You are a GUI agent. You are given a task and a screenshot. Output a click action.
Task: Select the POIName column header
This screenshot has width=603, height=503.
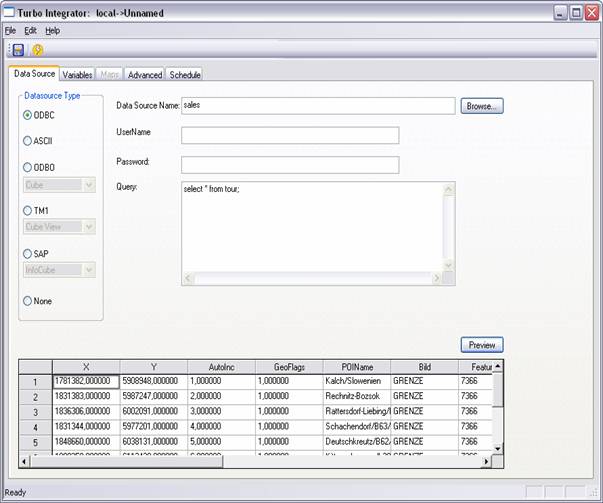click(x=355, y=367)
